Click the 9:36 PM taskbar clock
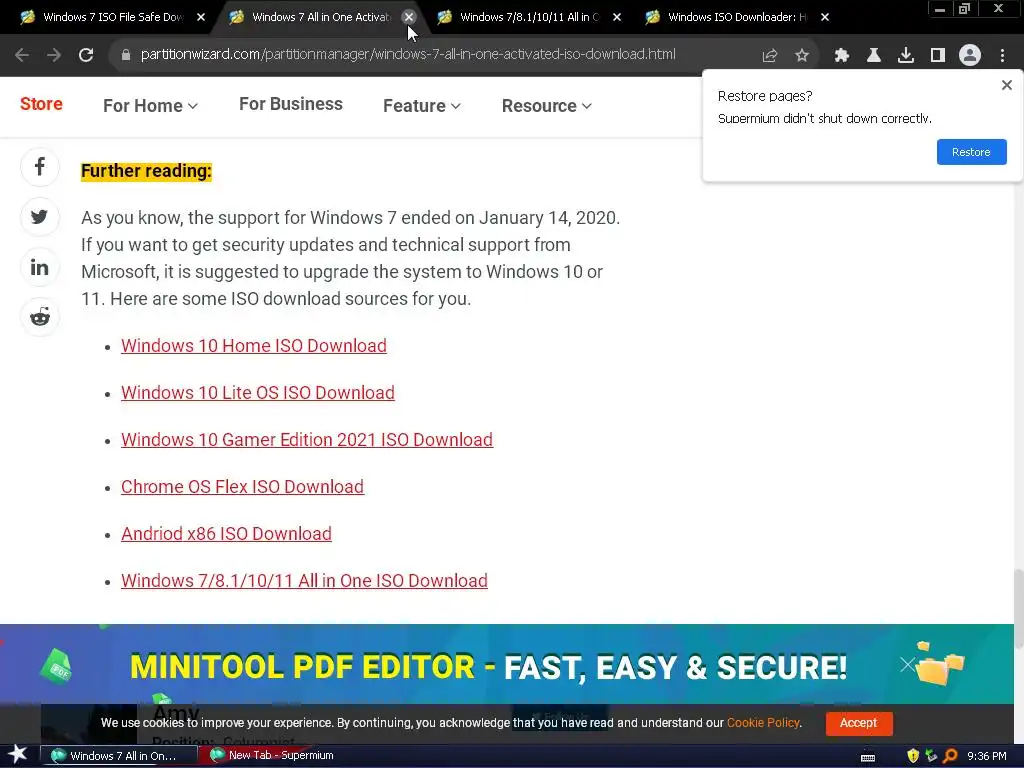This screenshot has width=1024, height=768. click(x=986, y=756)
